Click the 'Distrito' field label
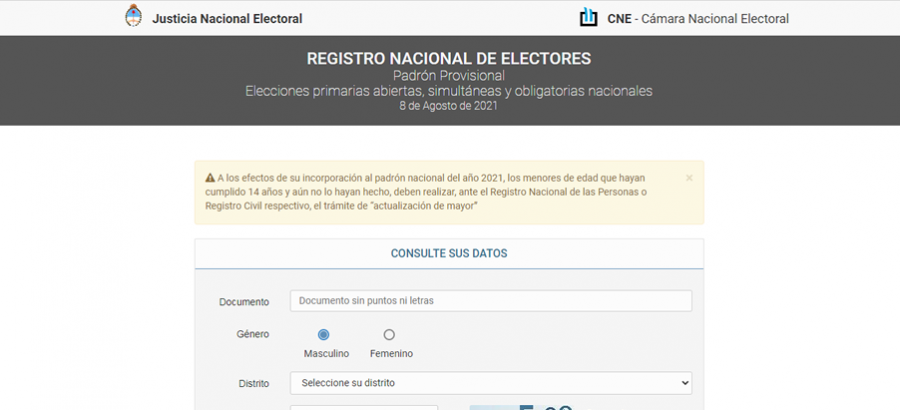The height and width of the screenshot is (410, 900). coord(254,383)
